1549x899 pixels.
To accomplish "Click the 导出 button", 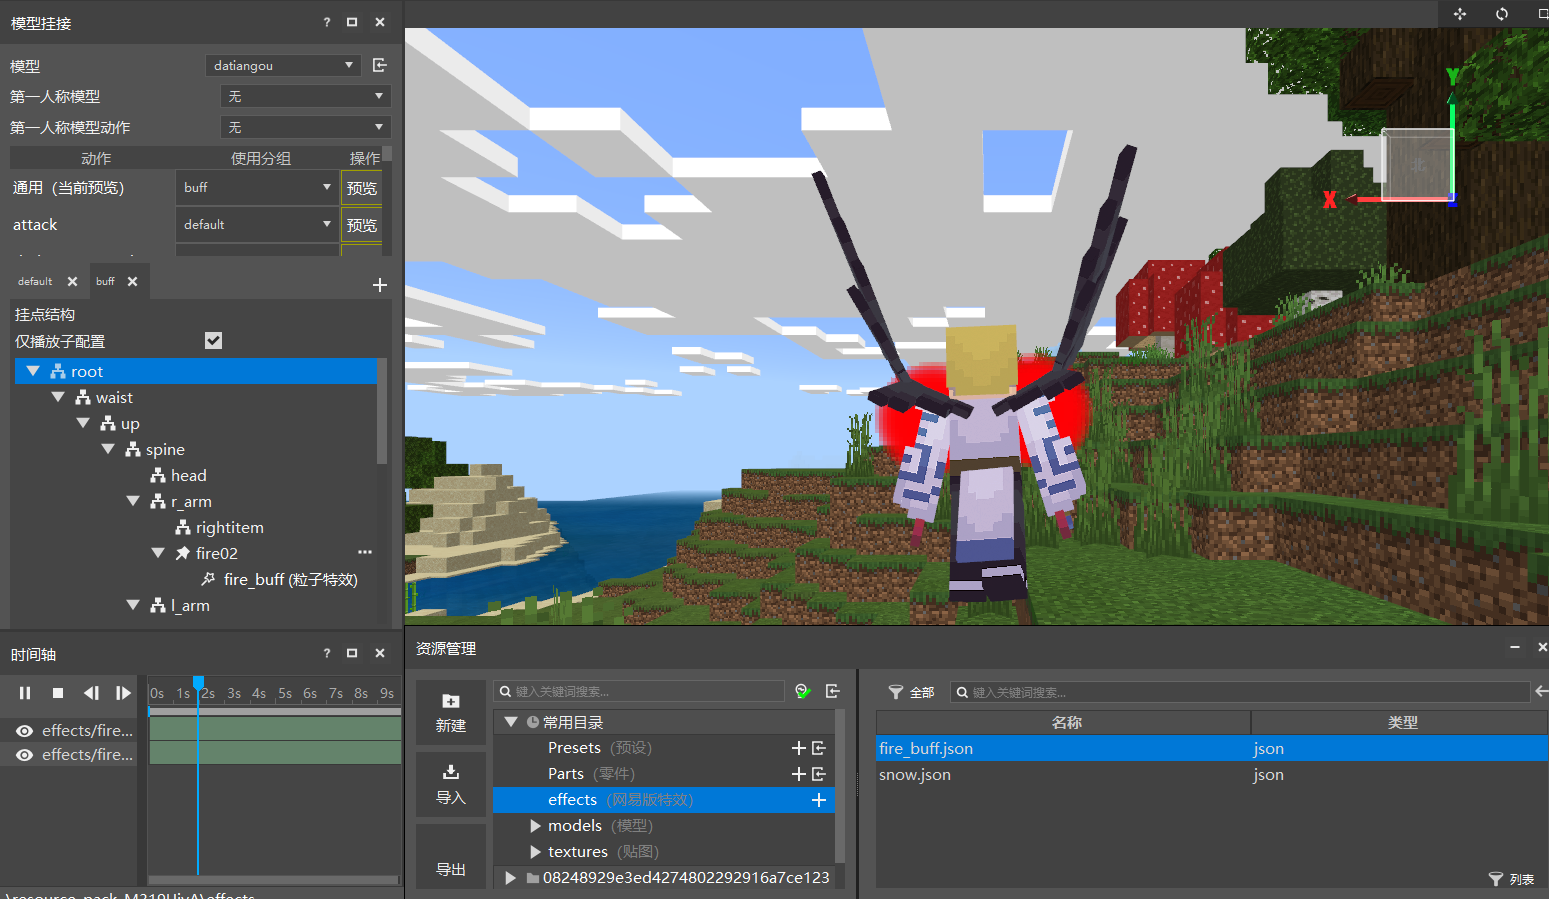I will (451, 857).
